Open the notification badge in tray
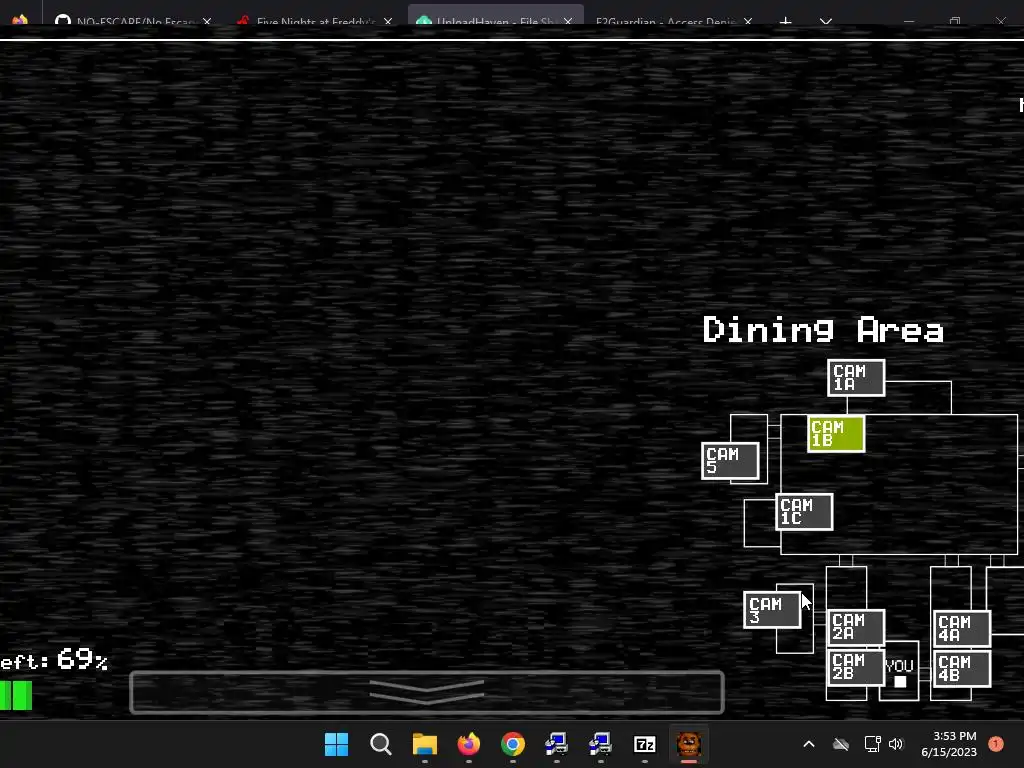 [x=996, y=744]
